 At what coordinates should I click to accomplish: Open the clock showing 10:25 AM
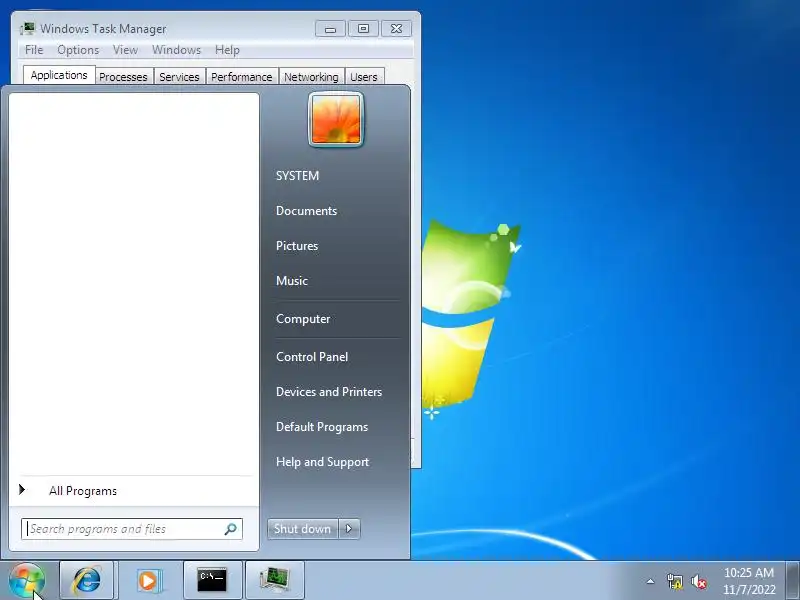(x=748, y=581)
